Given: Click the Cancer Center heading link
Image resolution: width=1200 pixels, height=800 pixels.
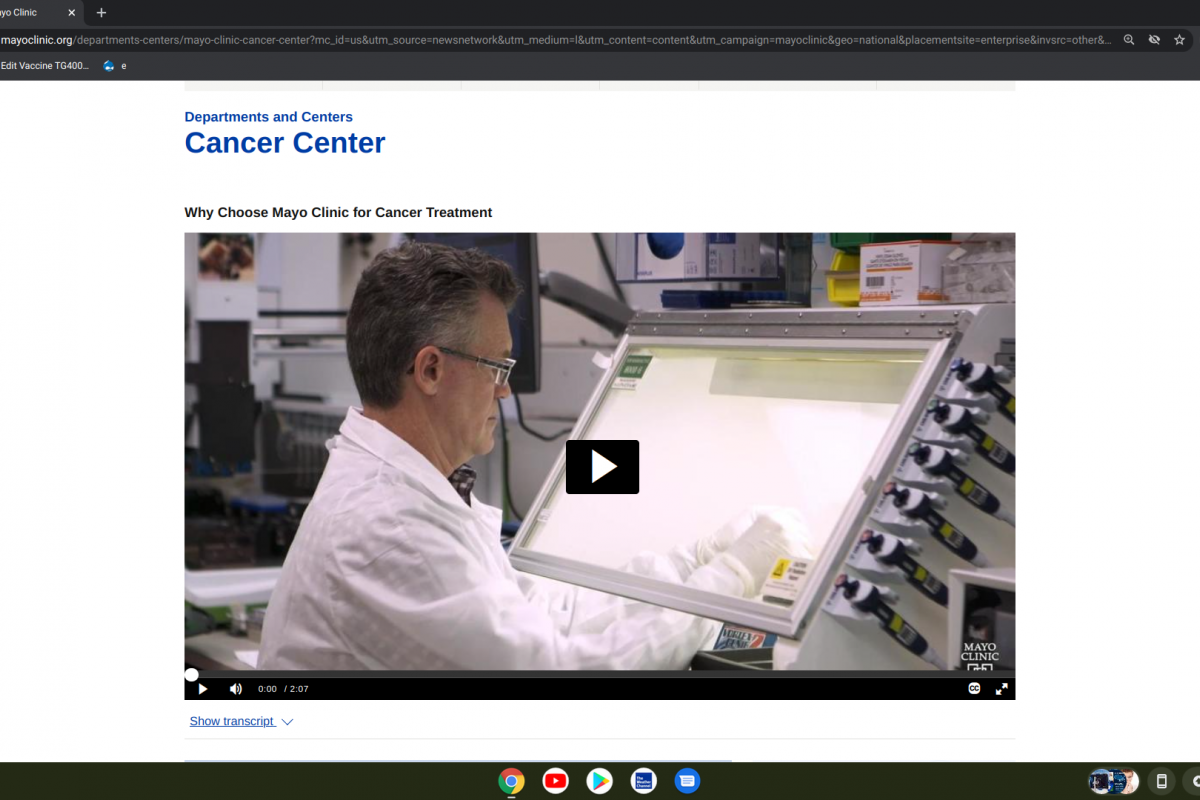Looking at the screenshot, I should 285,143.
